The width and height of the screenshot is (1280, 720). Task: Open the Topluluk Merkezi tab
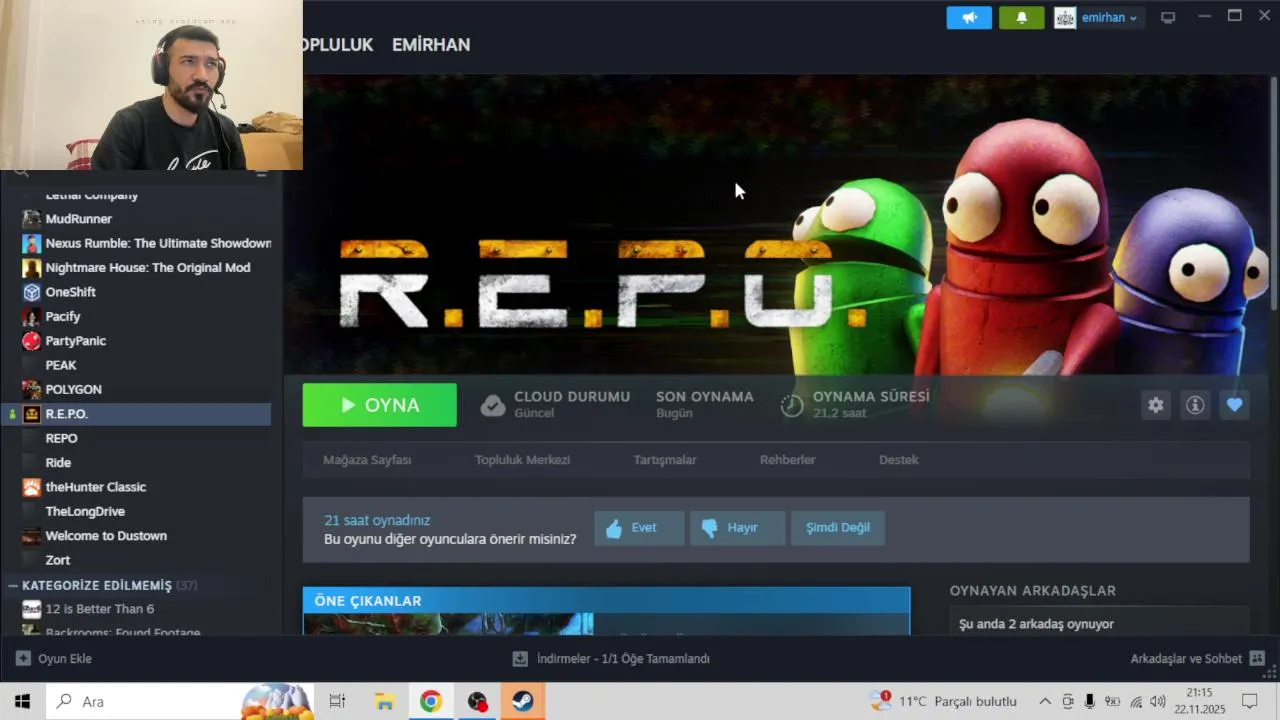click(522, 460)
